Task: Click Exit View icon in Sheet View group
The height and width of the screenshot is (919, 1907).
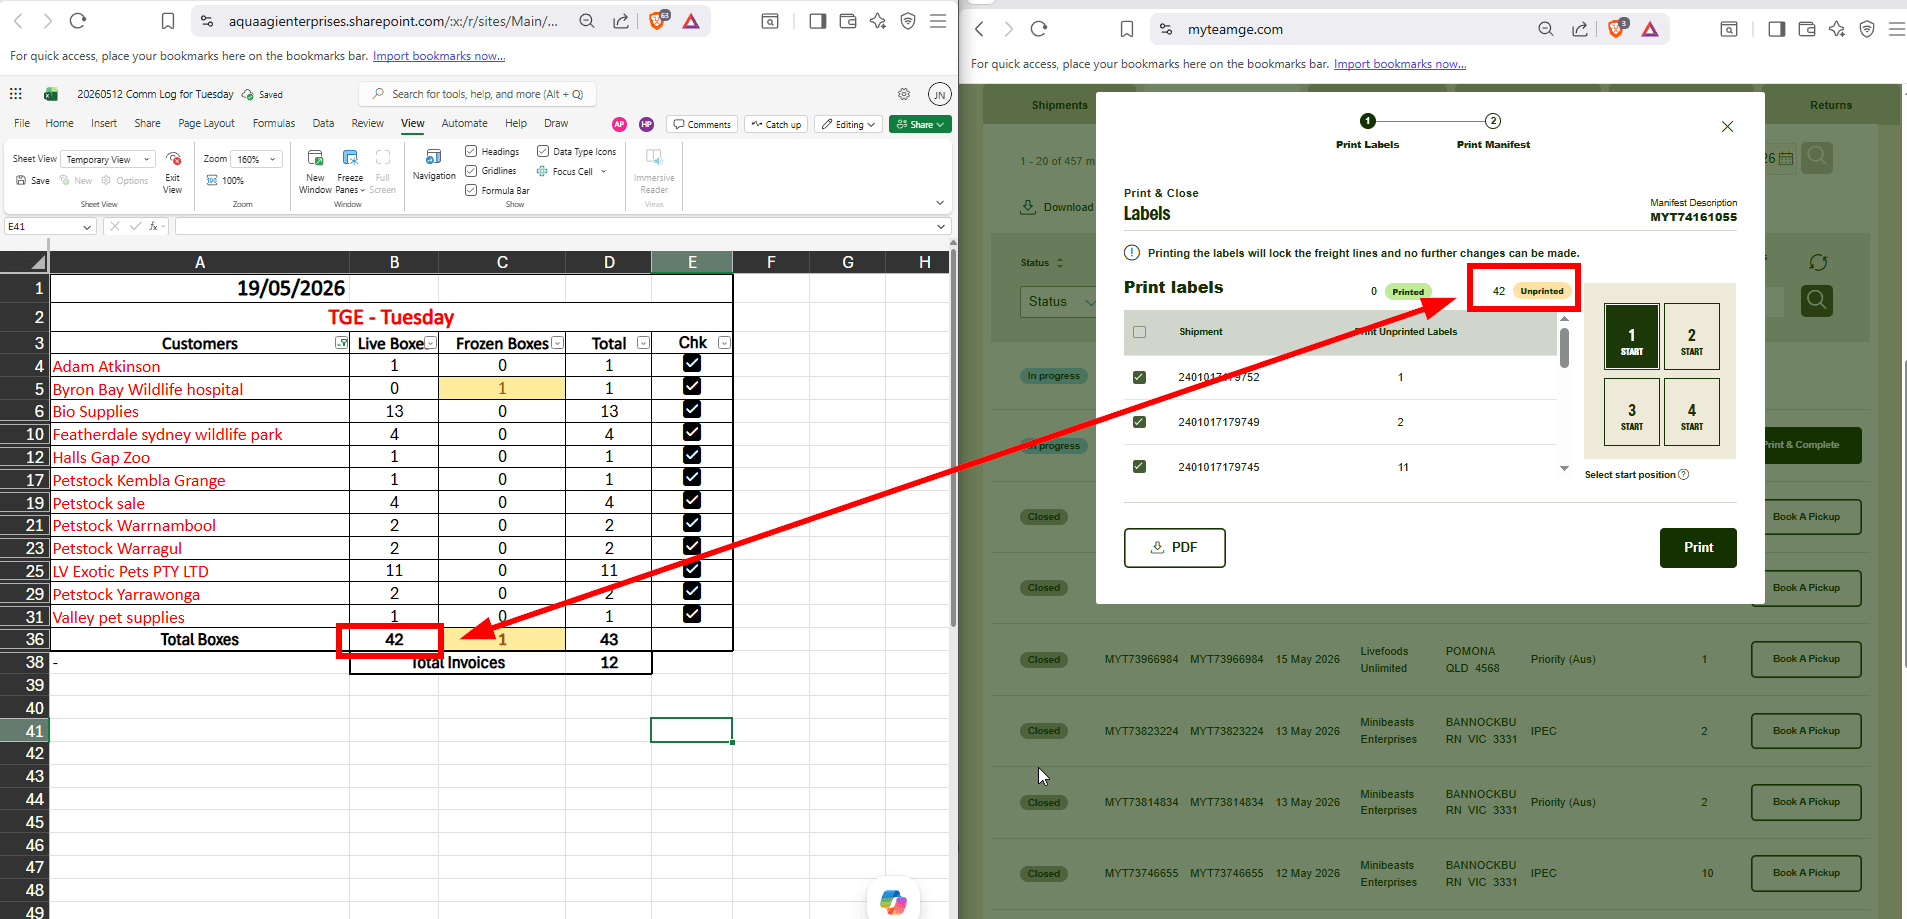Action: pyautogui.click(x=173, y=159)
